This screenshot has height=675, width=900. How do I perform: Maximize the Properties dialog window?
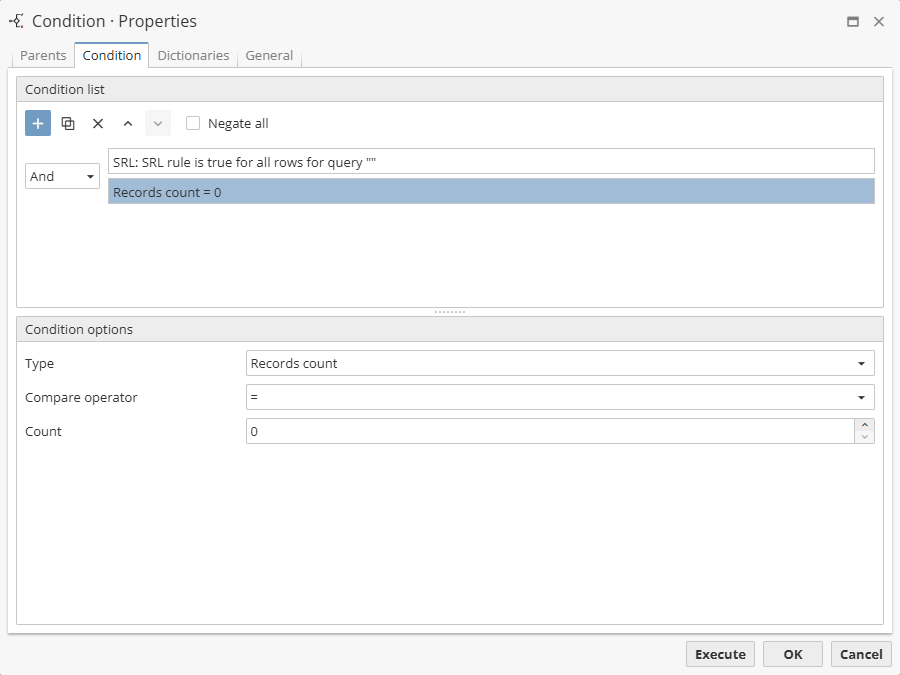pos(853,21)
